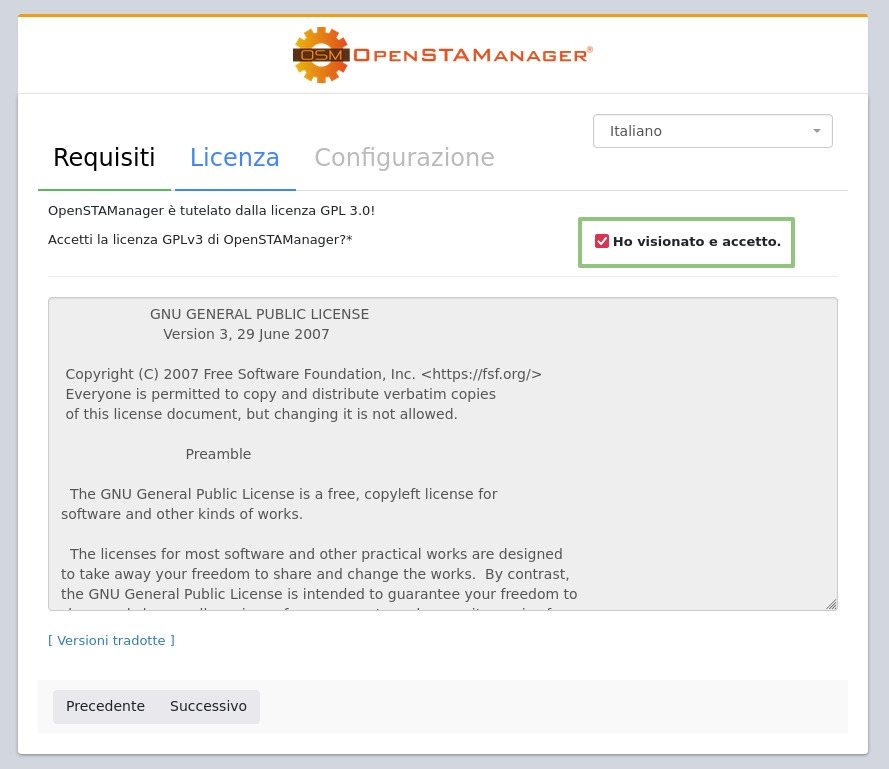Click the fsf.org URL in the license

pyautogui.click(x=481, y=374)
